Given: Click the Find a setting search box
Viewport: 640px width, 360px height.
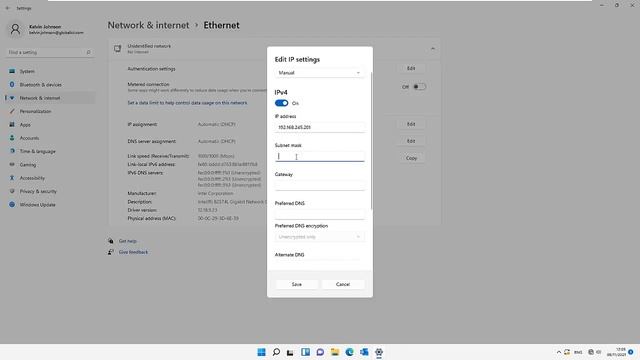Looking at the screenshot, I should 50,52.
